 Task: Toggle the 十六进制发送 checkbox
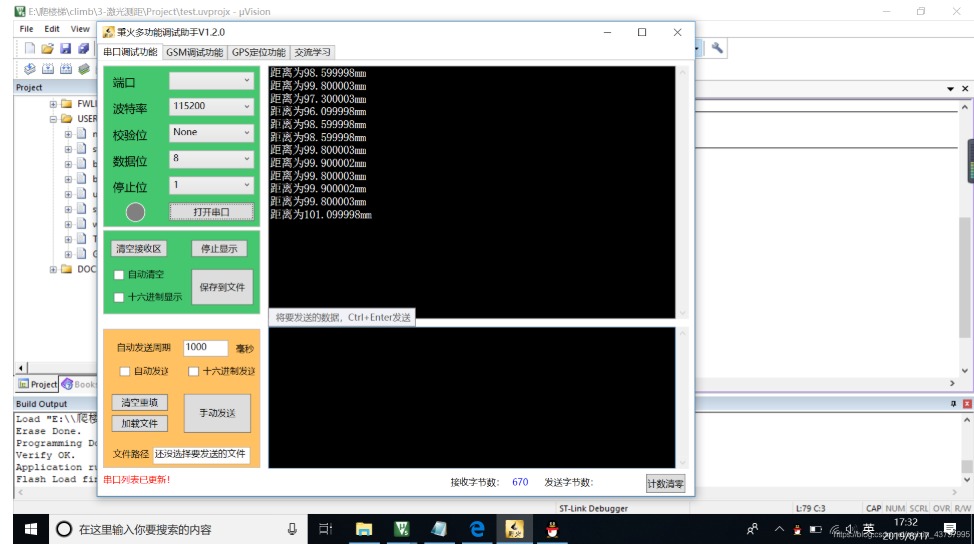pos(193,371)
